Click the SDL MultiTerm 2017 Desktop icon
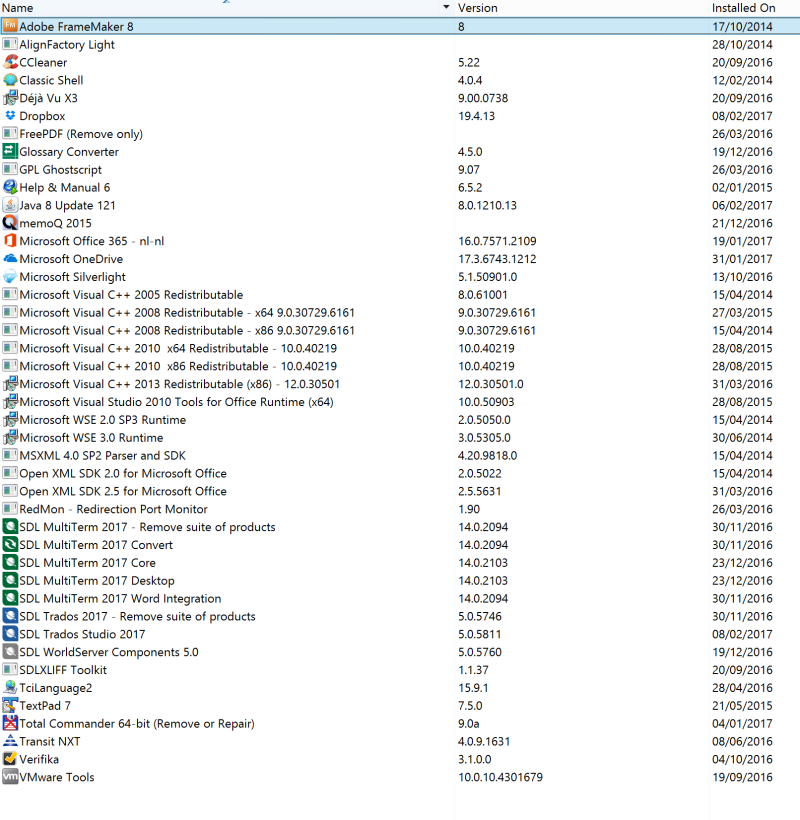 click(10, 580)
